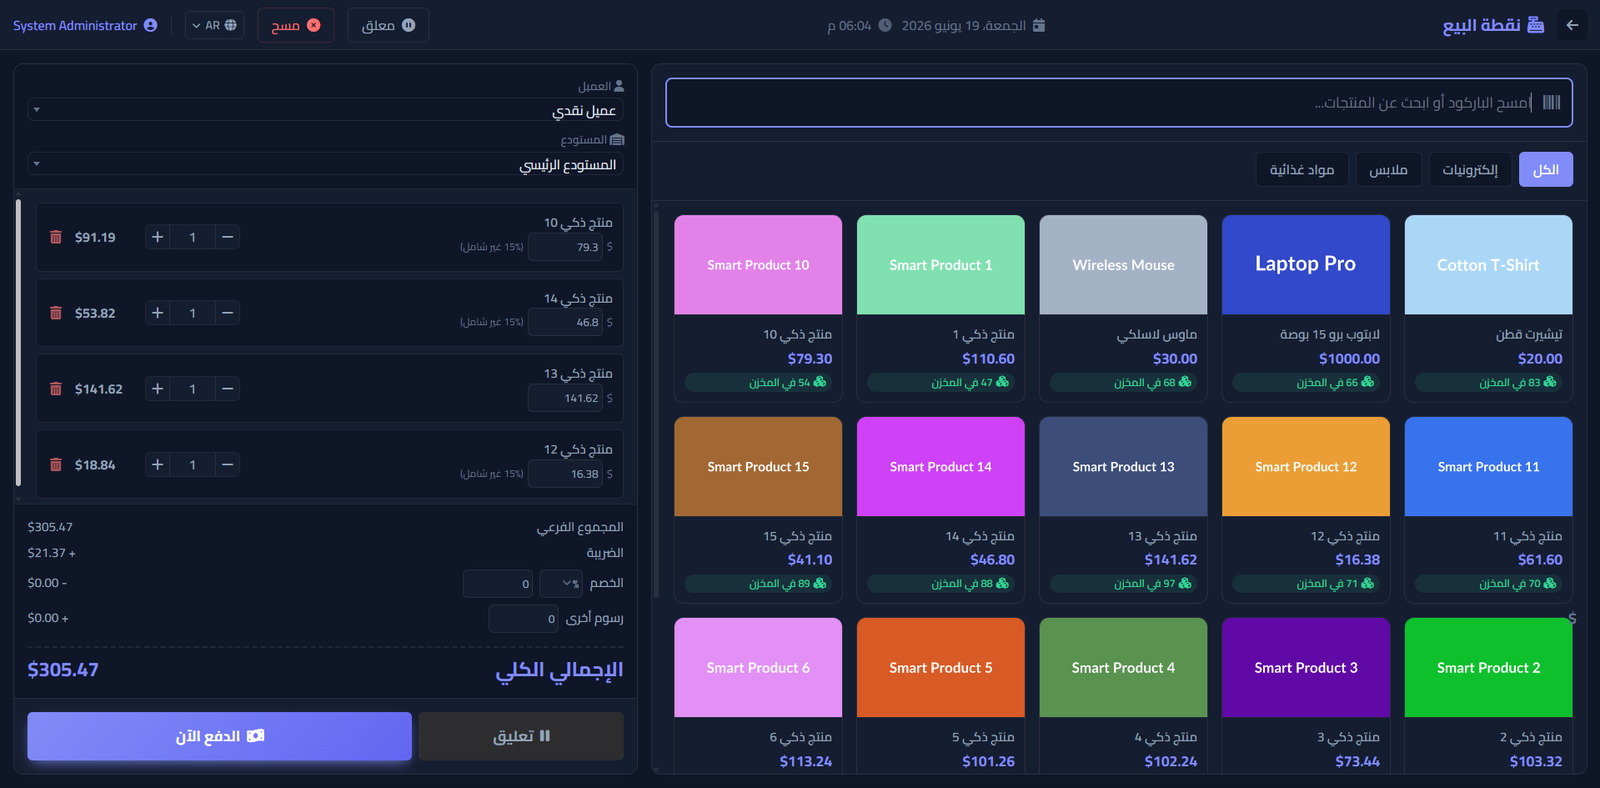This screenshot has width=1600, height=788.
Task: Add the Smart Product 12 tile
Action: coord(1306,509)
